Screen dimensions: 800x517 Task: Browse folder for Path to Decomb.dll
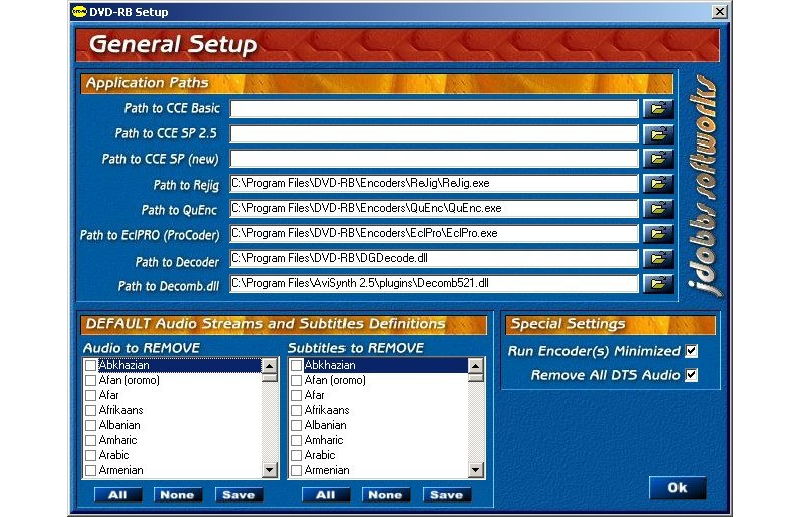(x=658, y=283)
